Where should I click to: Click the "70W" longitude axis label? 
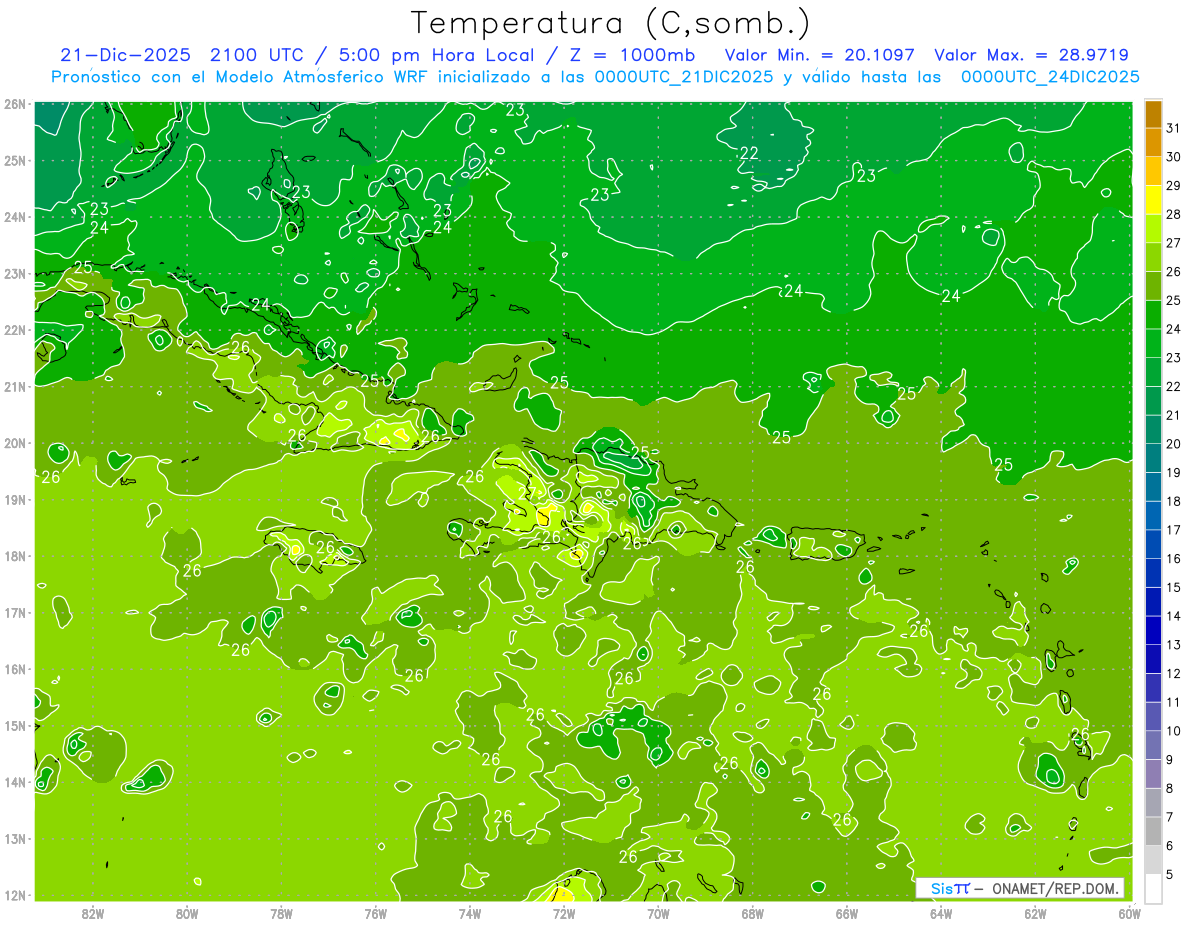[x=658, y=913]
